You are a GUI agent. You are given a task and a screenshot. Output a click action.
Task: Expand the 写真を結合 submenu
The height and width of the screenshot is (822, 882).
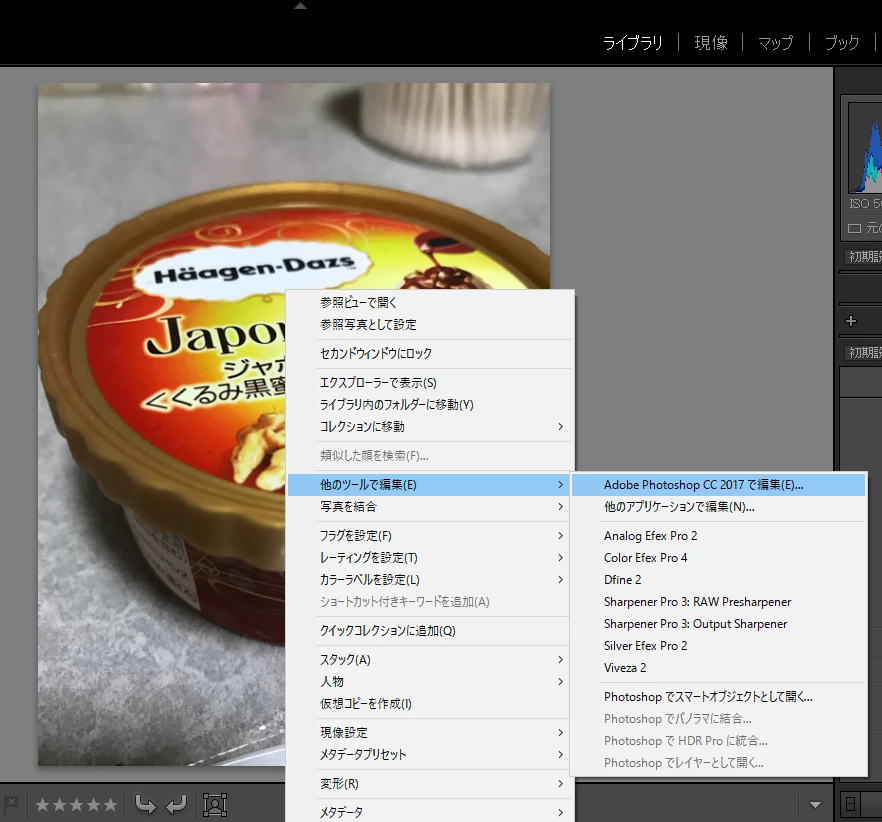[x=430, y=506]
